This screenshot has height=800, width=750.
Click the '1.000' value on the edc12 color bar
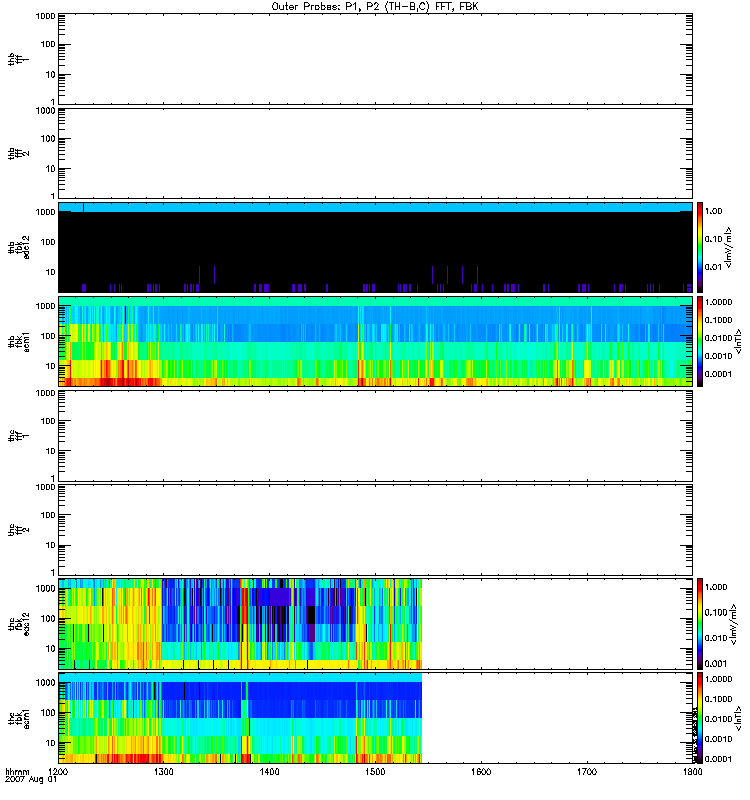coord(716,587)
